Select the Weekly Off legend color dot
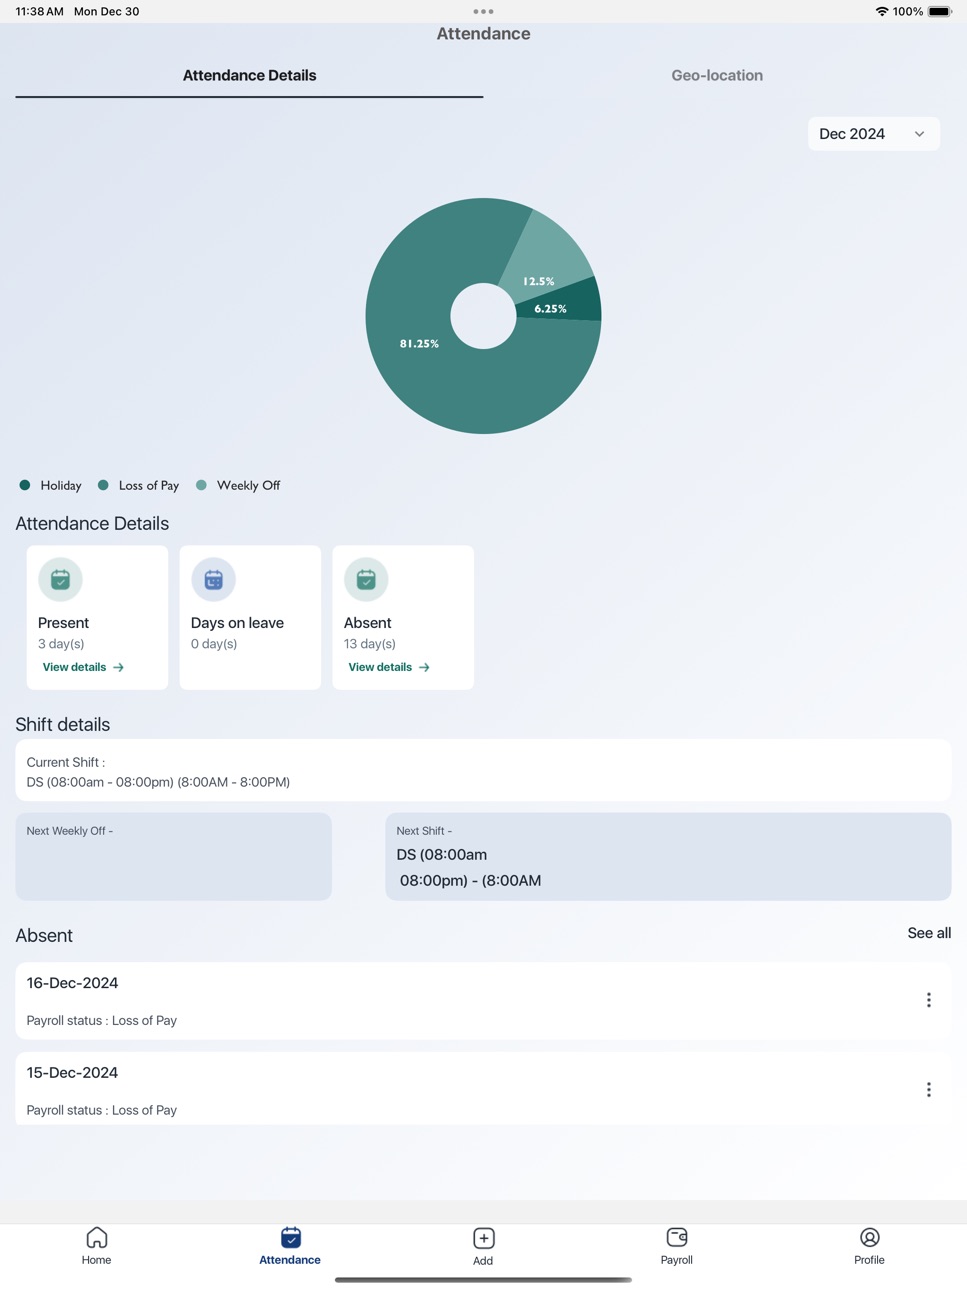Screen dimensions: 967x1290 click(x=201, y=485)
